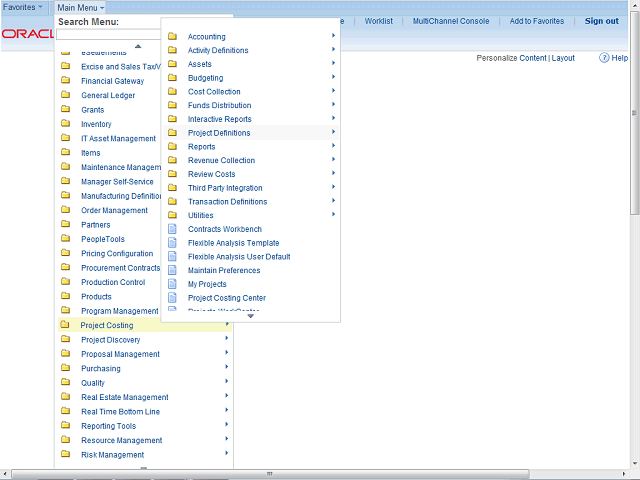Click the Manager Self-Service entry
640x480 pixels.
[117, 182]
